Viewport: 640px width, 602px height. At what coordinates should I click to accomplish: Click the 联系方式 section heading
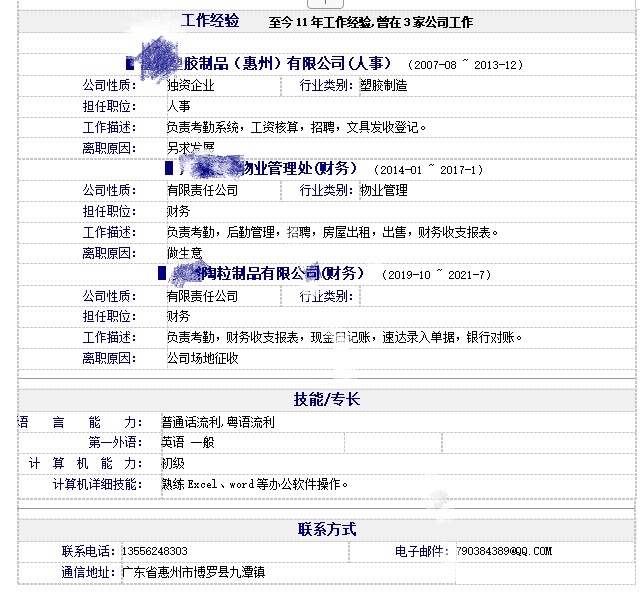click(x=327, y=529)
